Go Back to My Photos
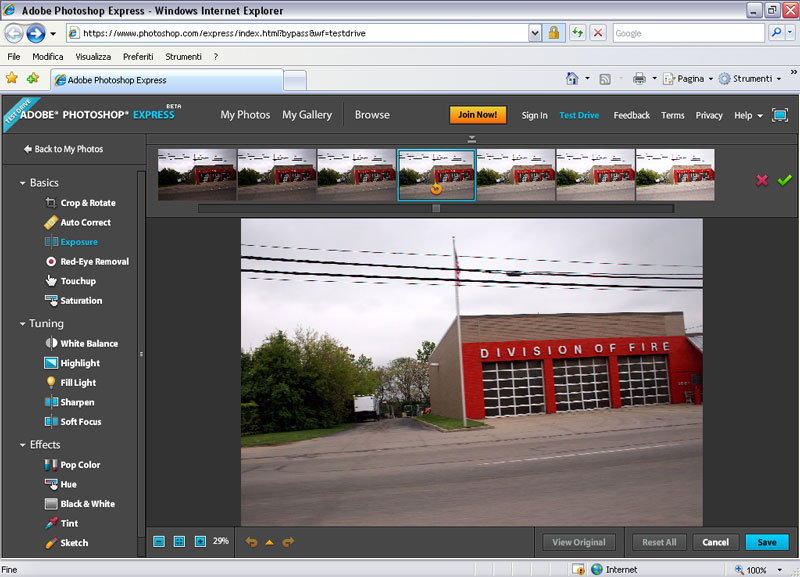 pyautogui.click(x=63, y=149)
